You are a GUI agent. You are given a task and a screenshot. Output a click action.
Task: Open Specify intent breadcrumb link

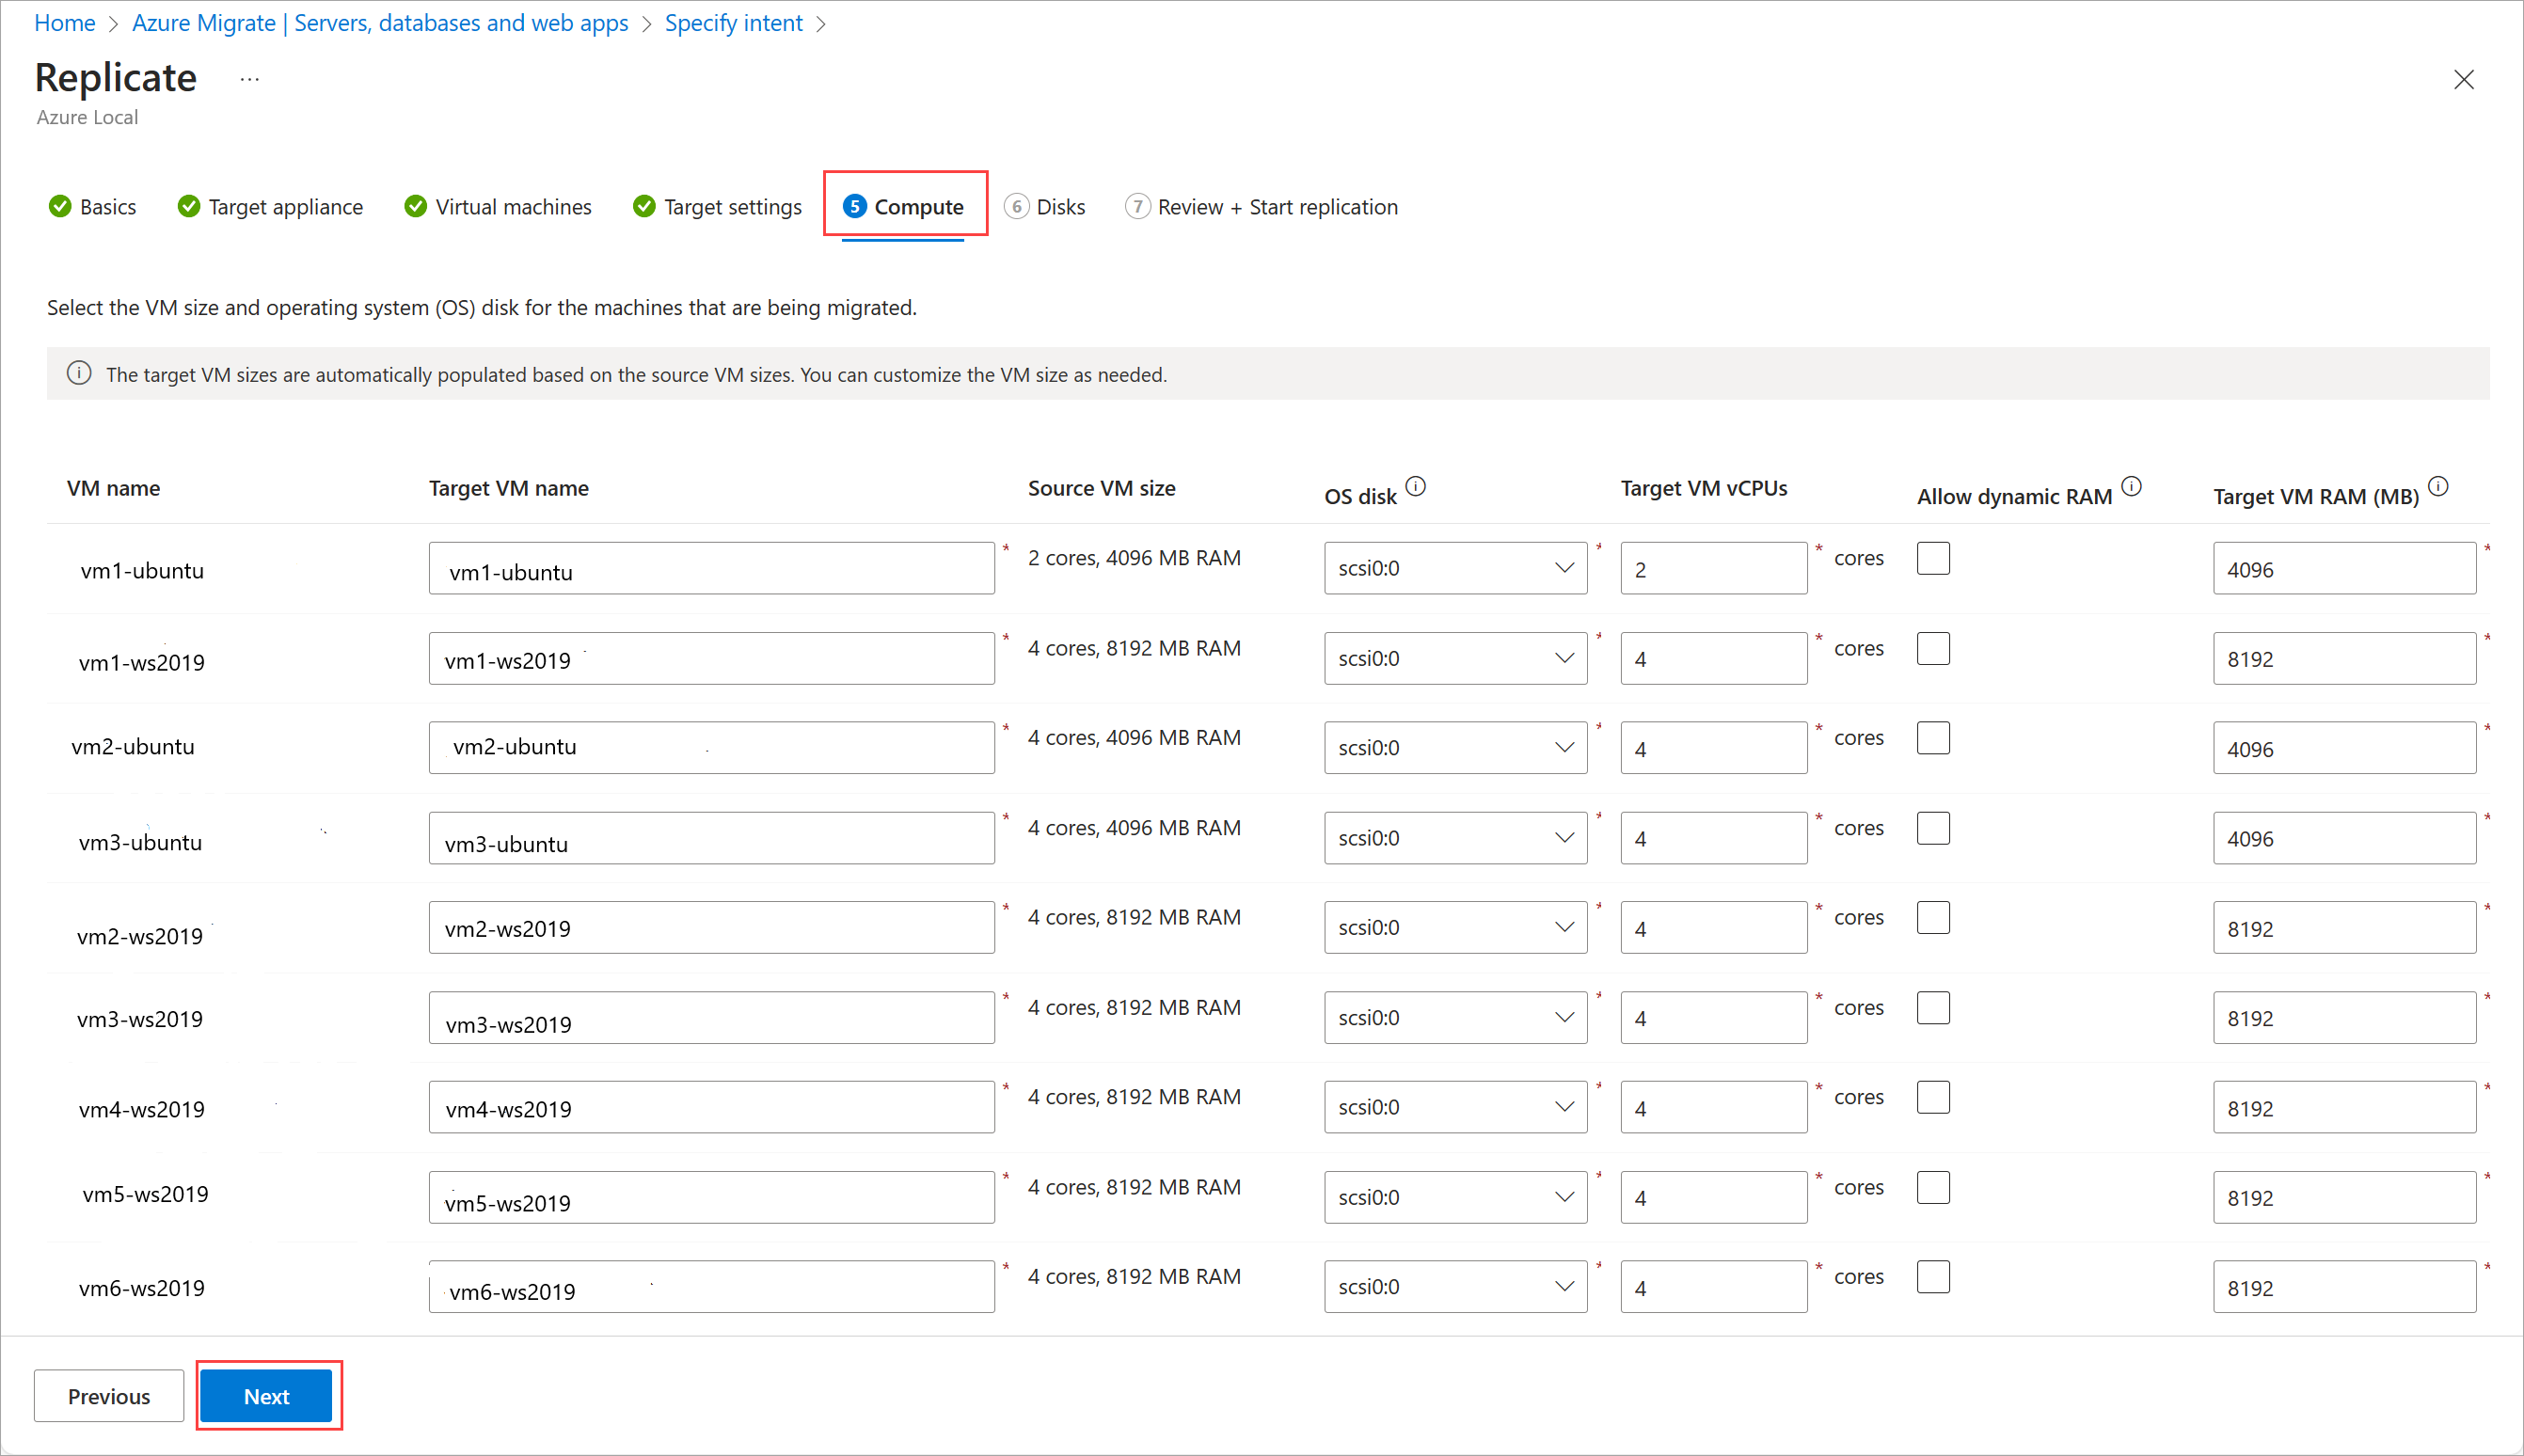pyautogui.click(x=733, y=23)
